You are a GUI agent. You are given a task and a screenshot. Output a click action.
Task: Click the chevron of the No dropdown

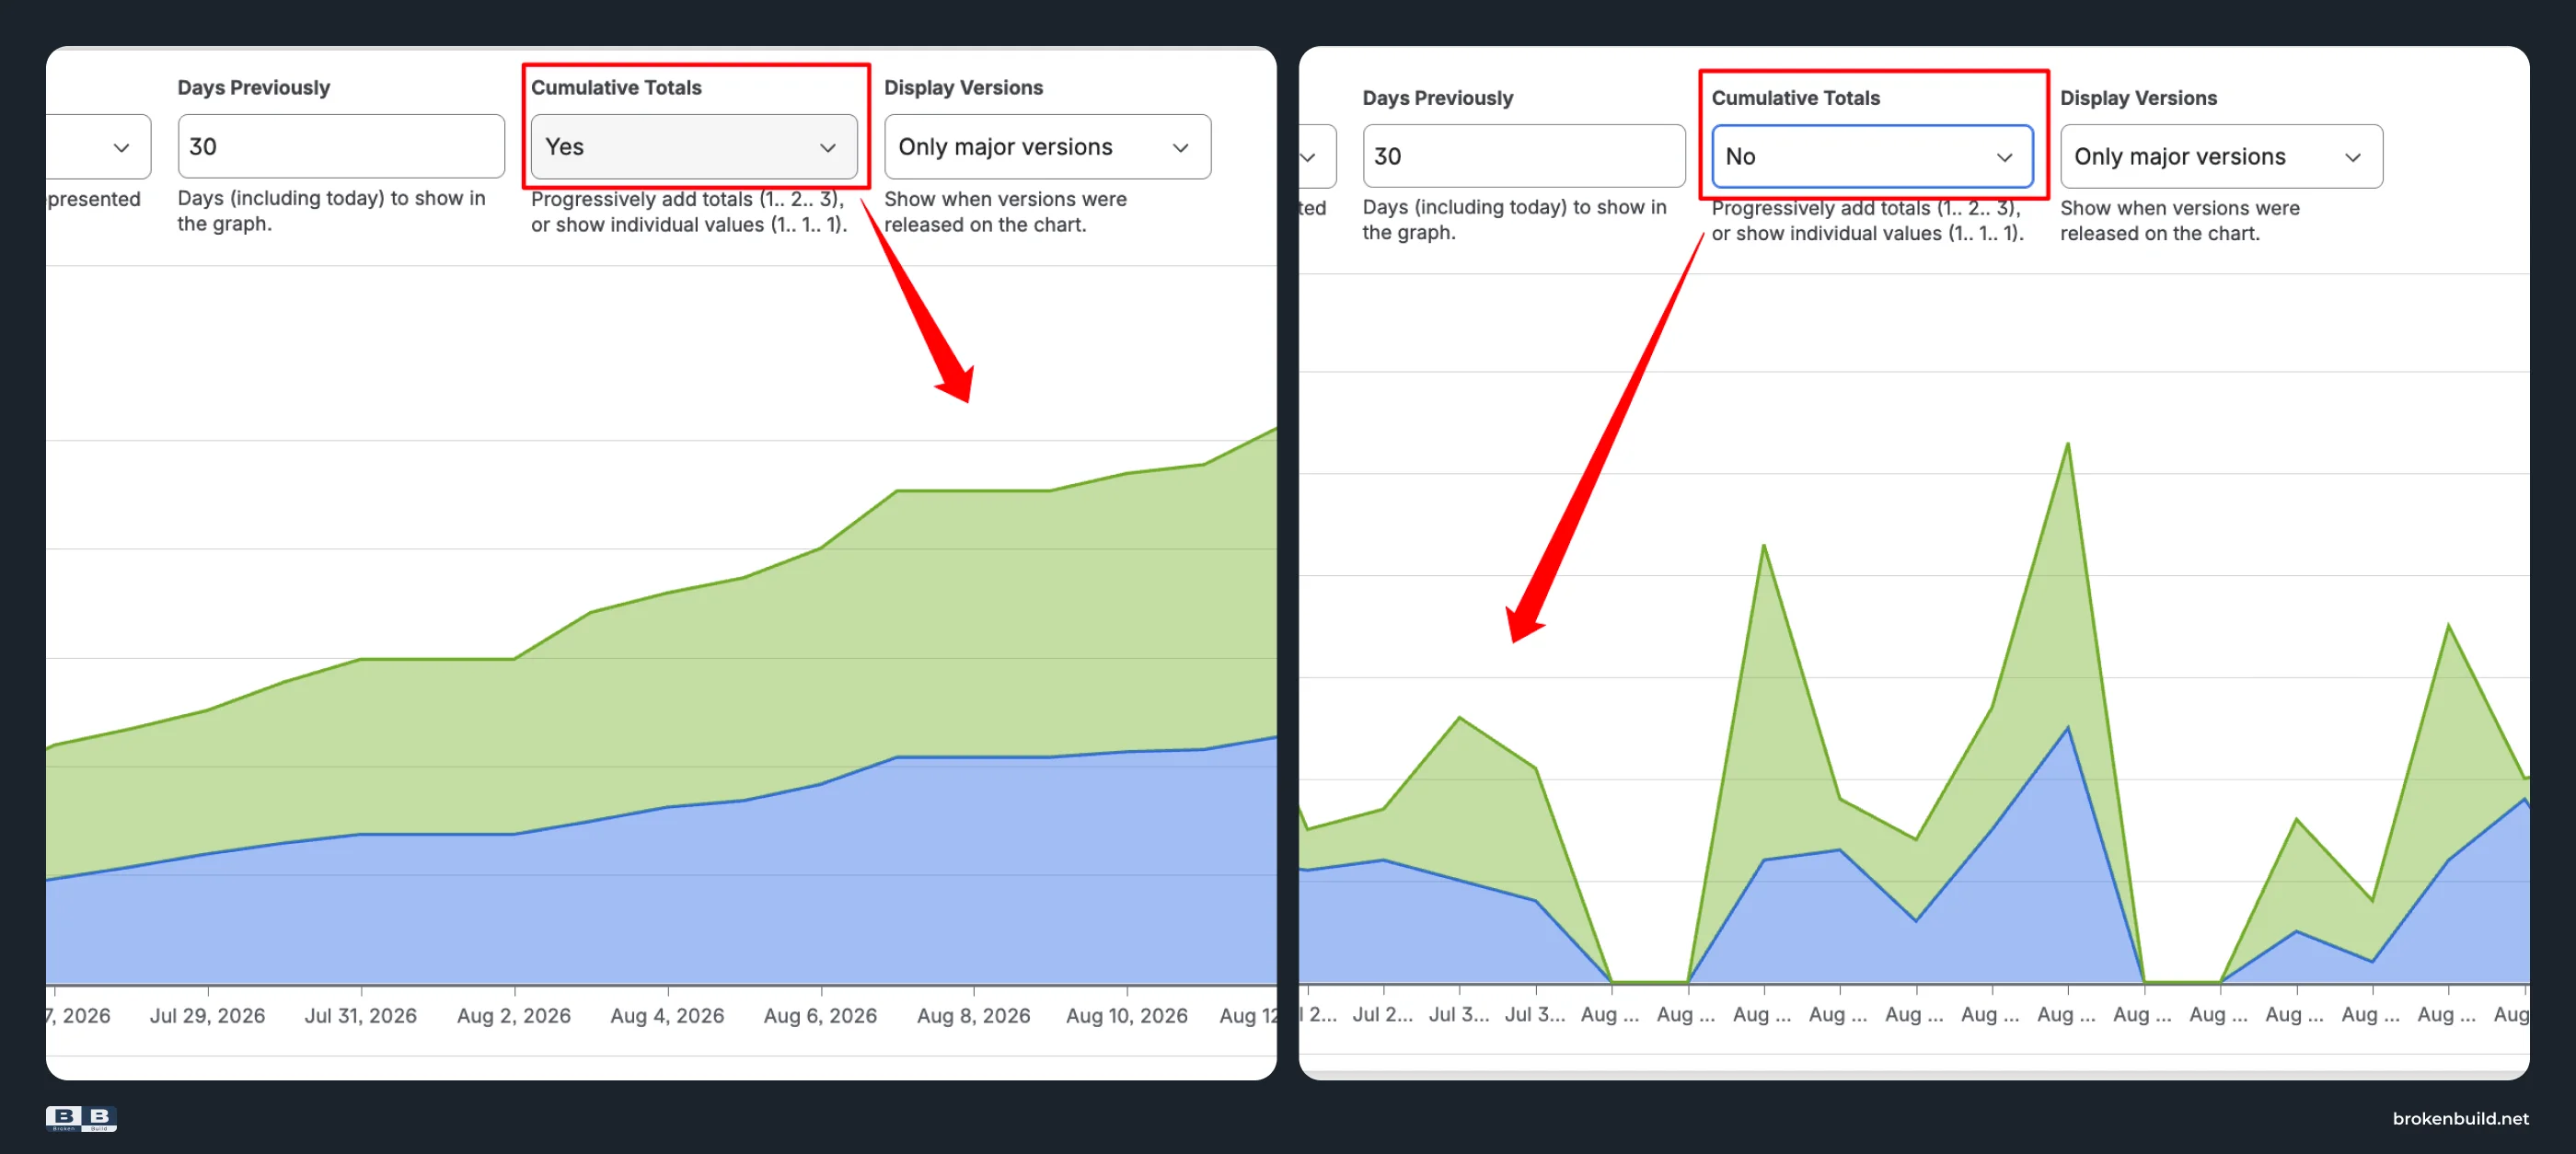[2004, 157]
